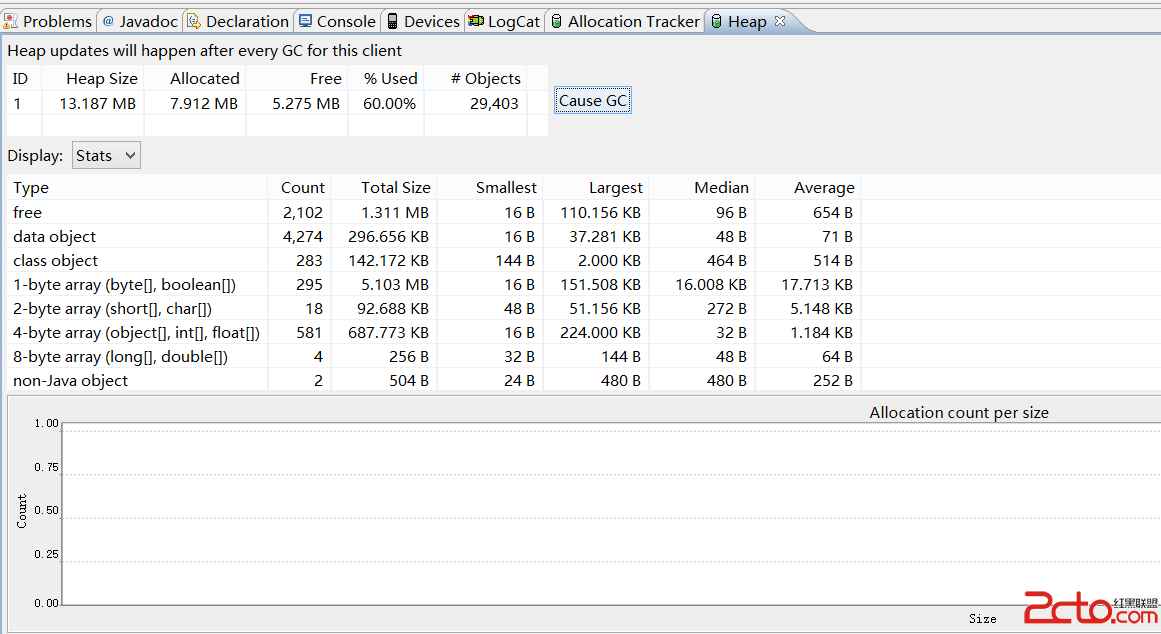Click the Problems tab icon
This screenshot has width=1161, height=634.
(x=10, y=21)
